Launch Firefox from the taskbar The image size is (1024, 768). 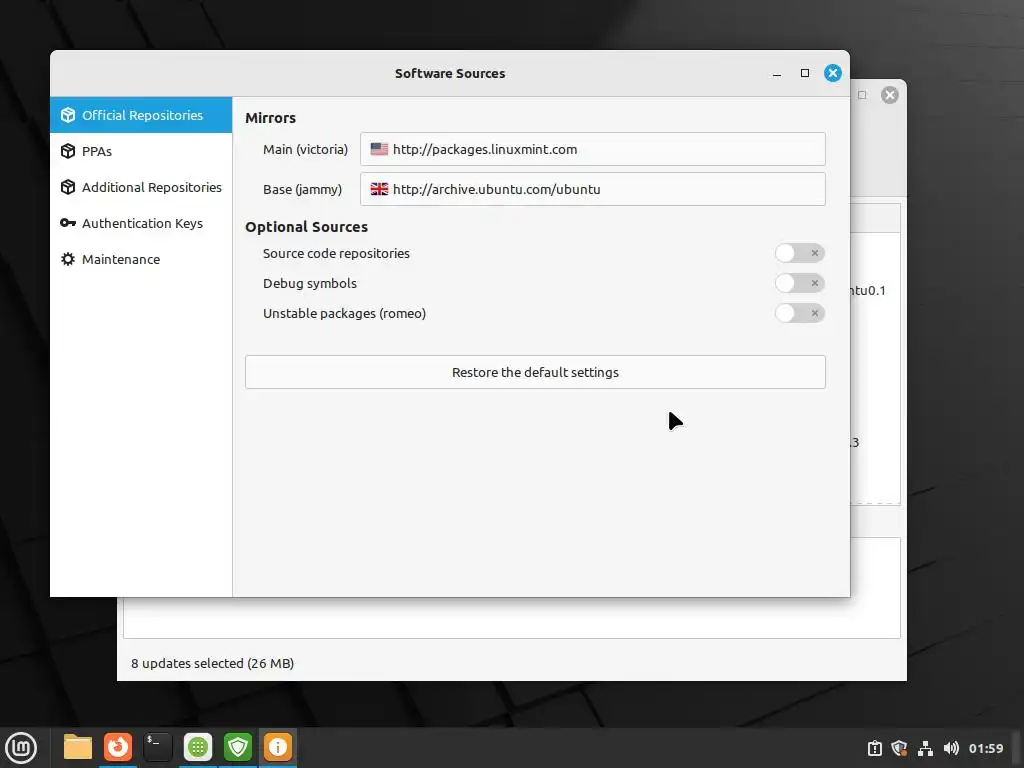click(118, 747)
